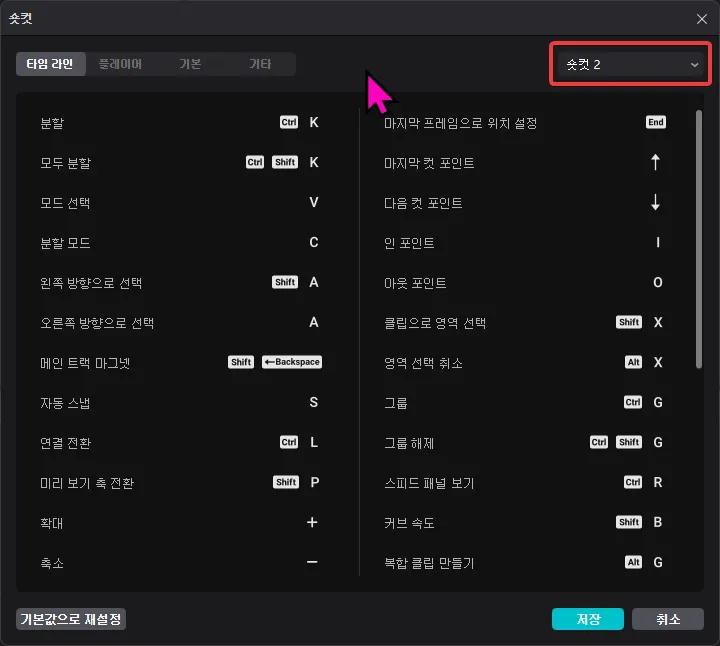Click the P key for 미리 보기 축 전환

pos(315,482)
